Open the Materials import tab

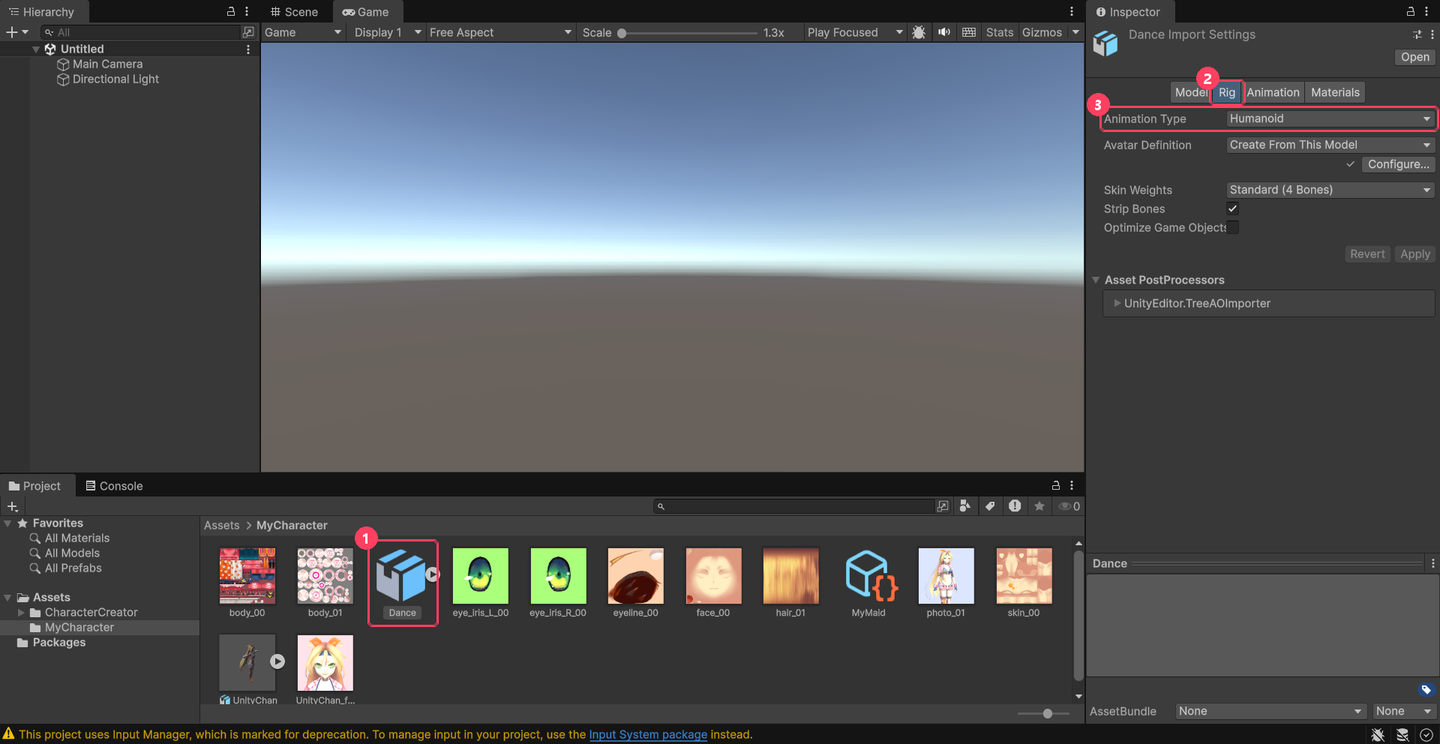(1335, 92)
